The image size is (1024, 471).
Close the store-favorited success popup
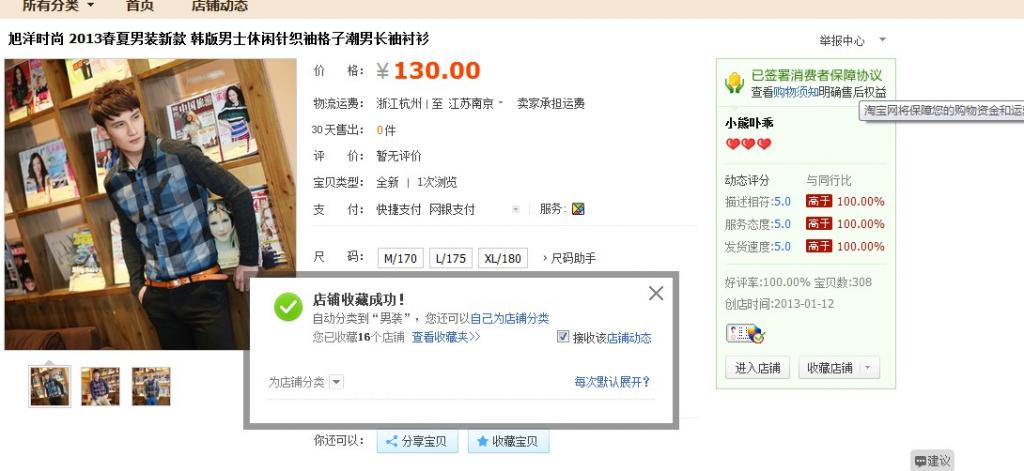(x=656, y=293)
